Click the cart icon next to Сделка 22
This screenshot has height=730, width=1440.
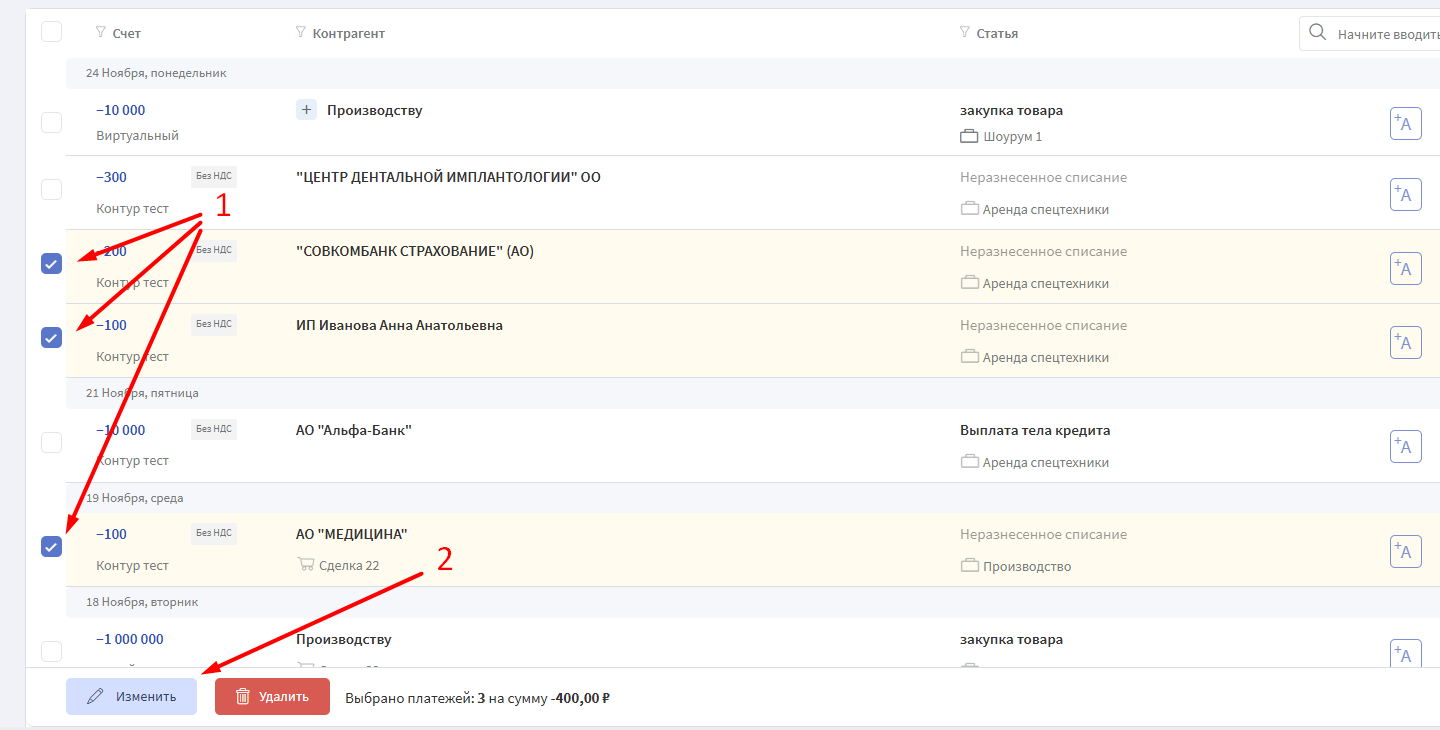(306, 565)
